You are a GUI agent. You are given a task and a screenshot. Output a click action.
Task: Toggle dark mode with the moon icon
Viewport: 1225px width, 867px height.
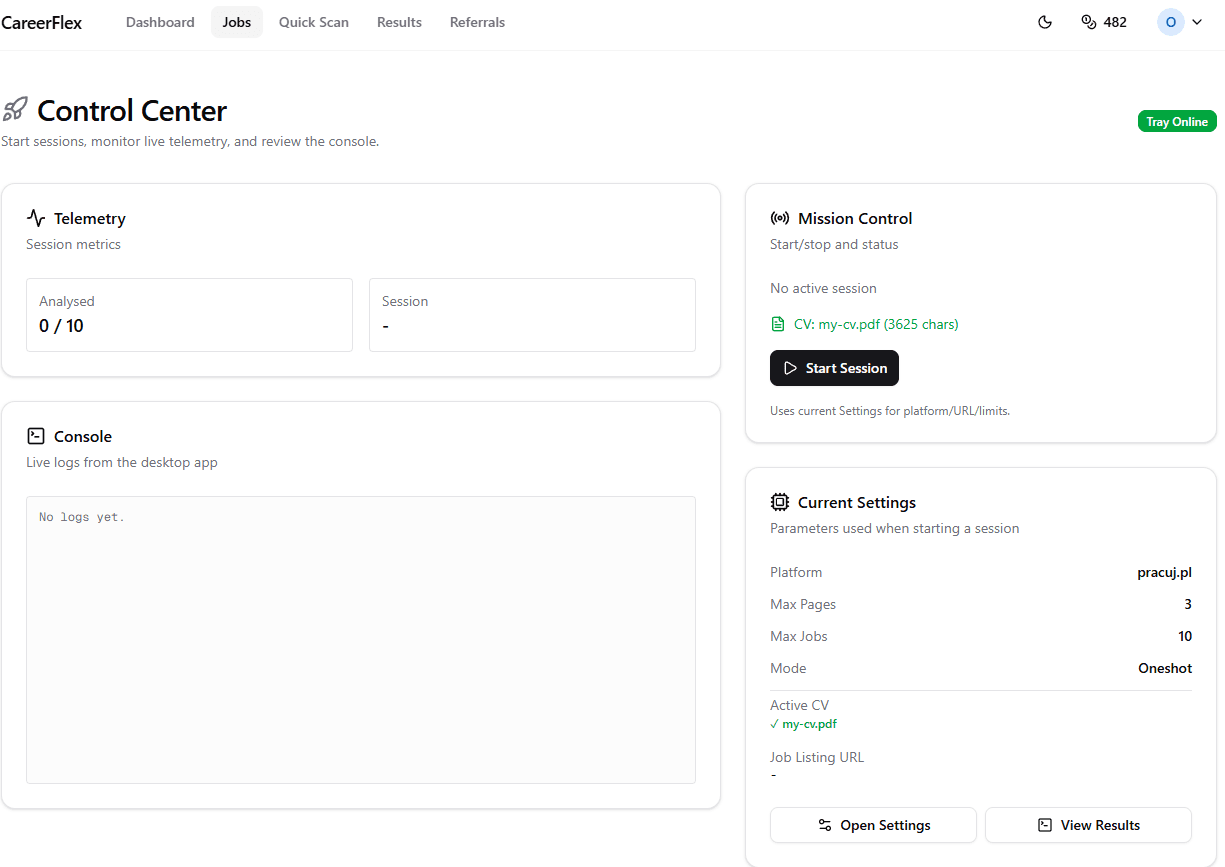(x=1044, y=21)
